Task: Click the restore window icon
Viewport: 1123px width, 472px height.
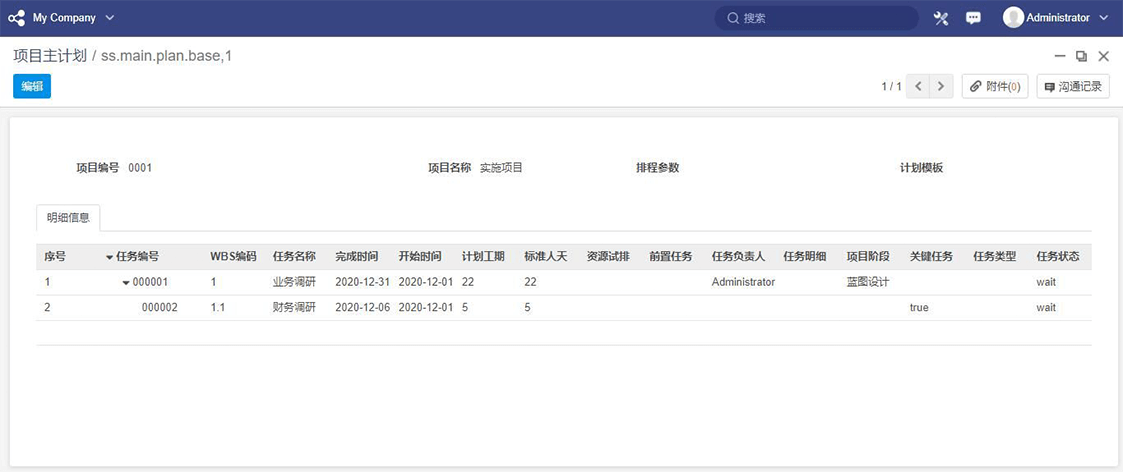Action: click(x=1081, y=56)
